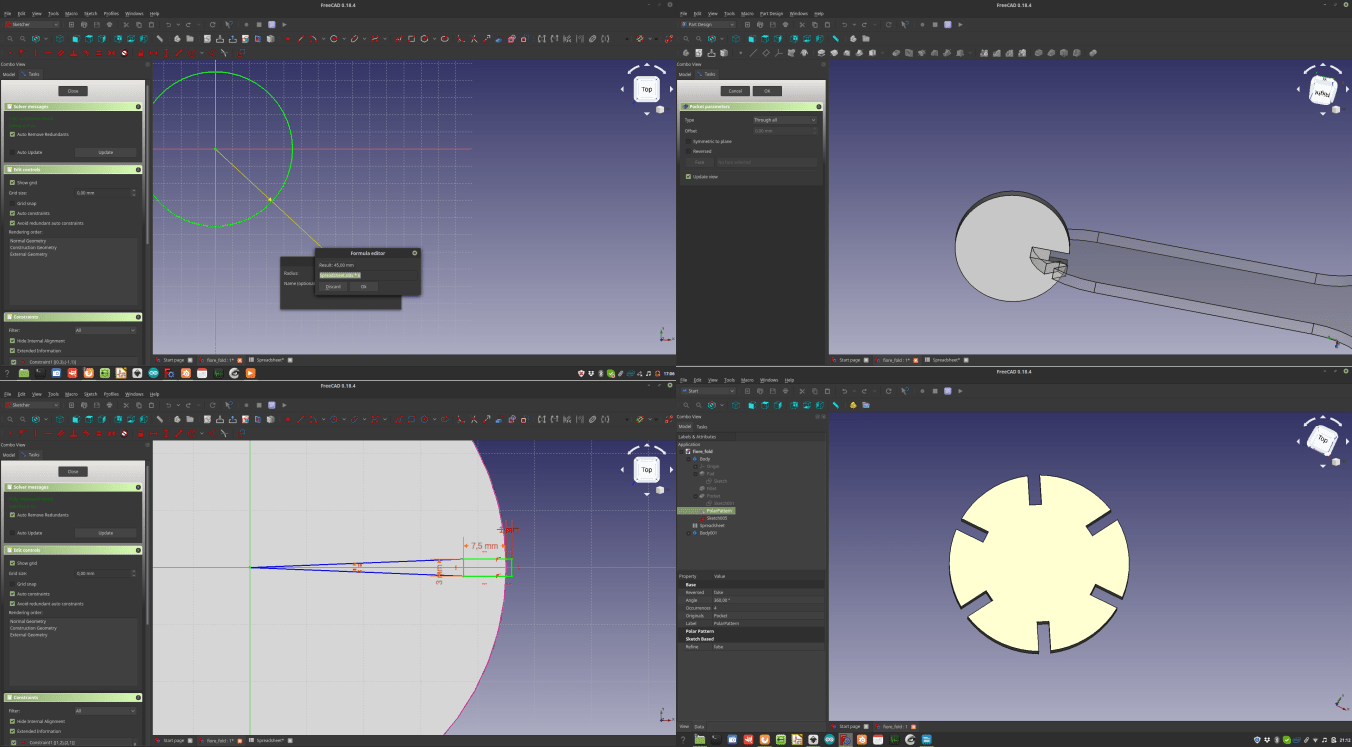Select Vertical constraint icon in upper Sketcher window
This screenshot has height=747, width=1352.
pyautogui.click(x=35, y=53)
